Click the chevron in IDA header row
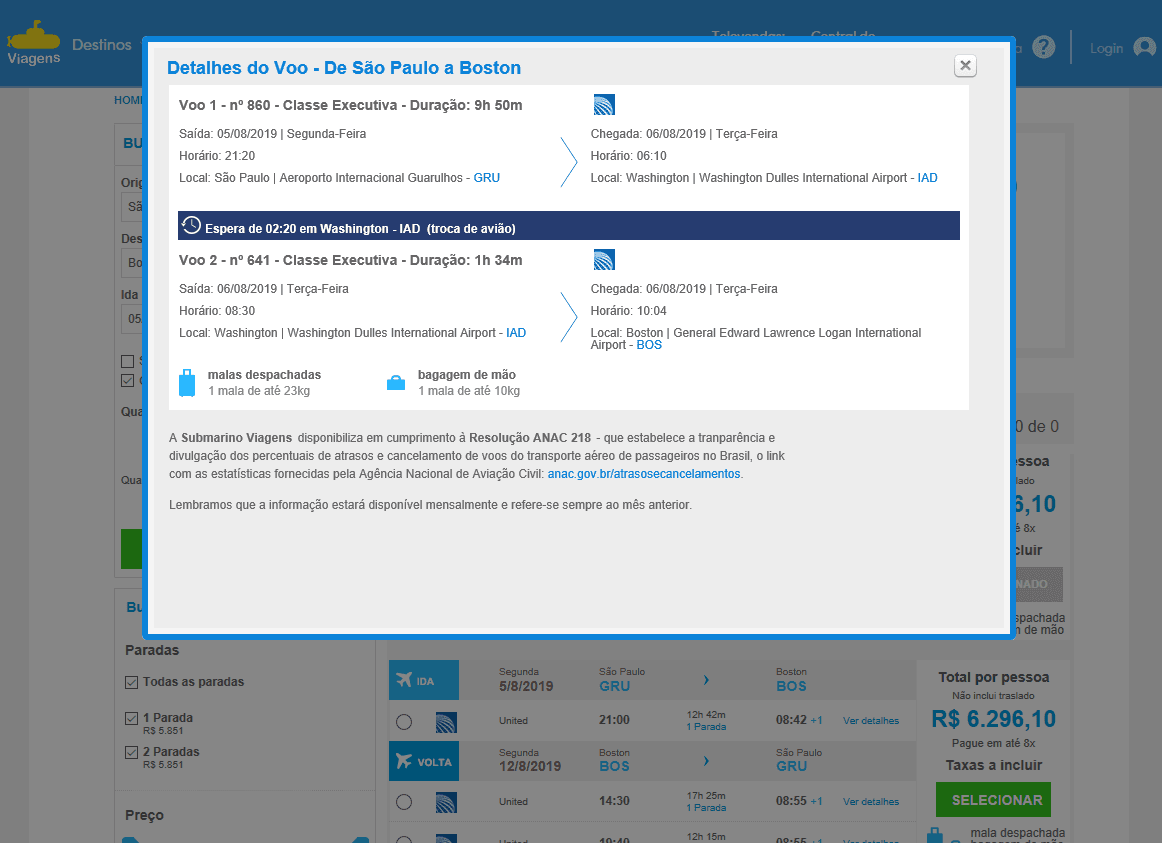The width and height of the screenshot is (1162, 843). (x=706, y=679)
